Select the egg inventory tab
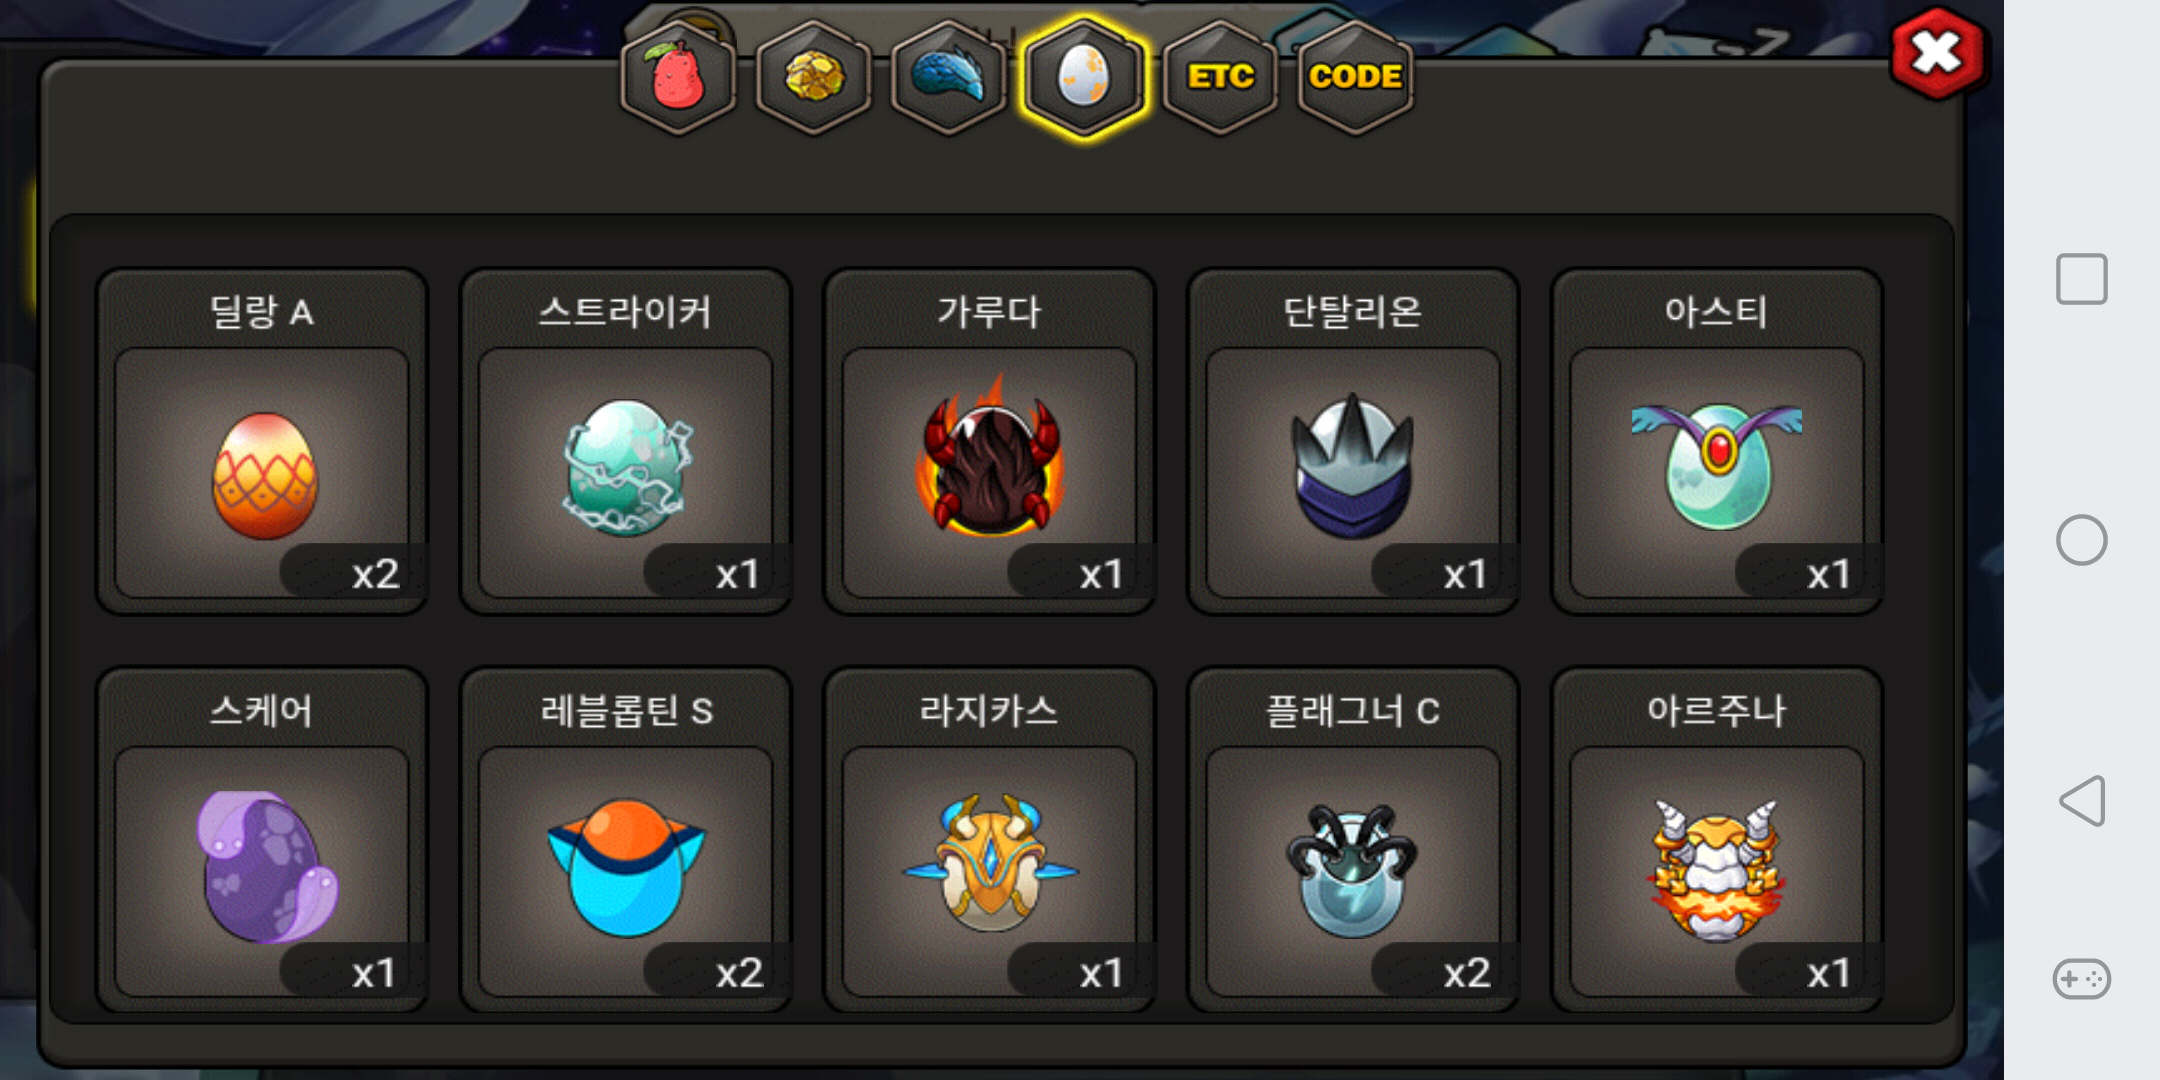2160x1080 pixels. tap(1084, 77)
